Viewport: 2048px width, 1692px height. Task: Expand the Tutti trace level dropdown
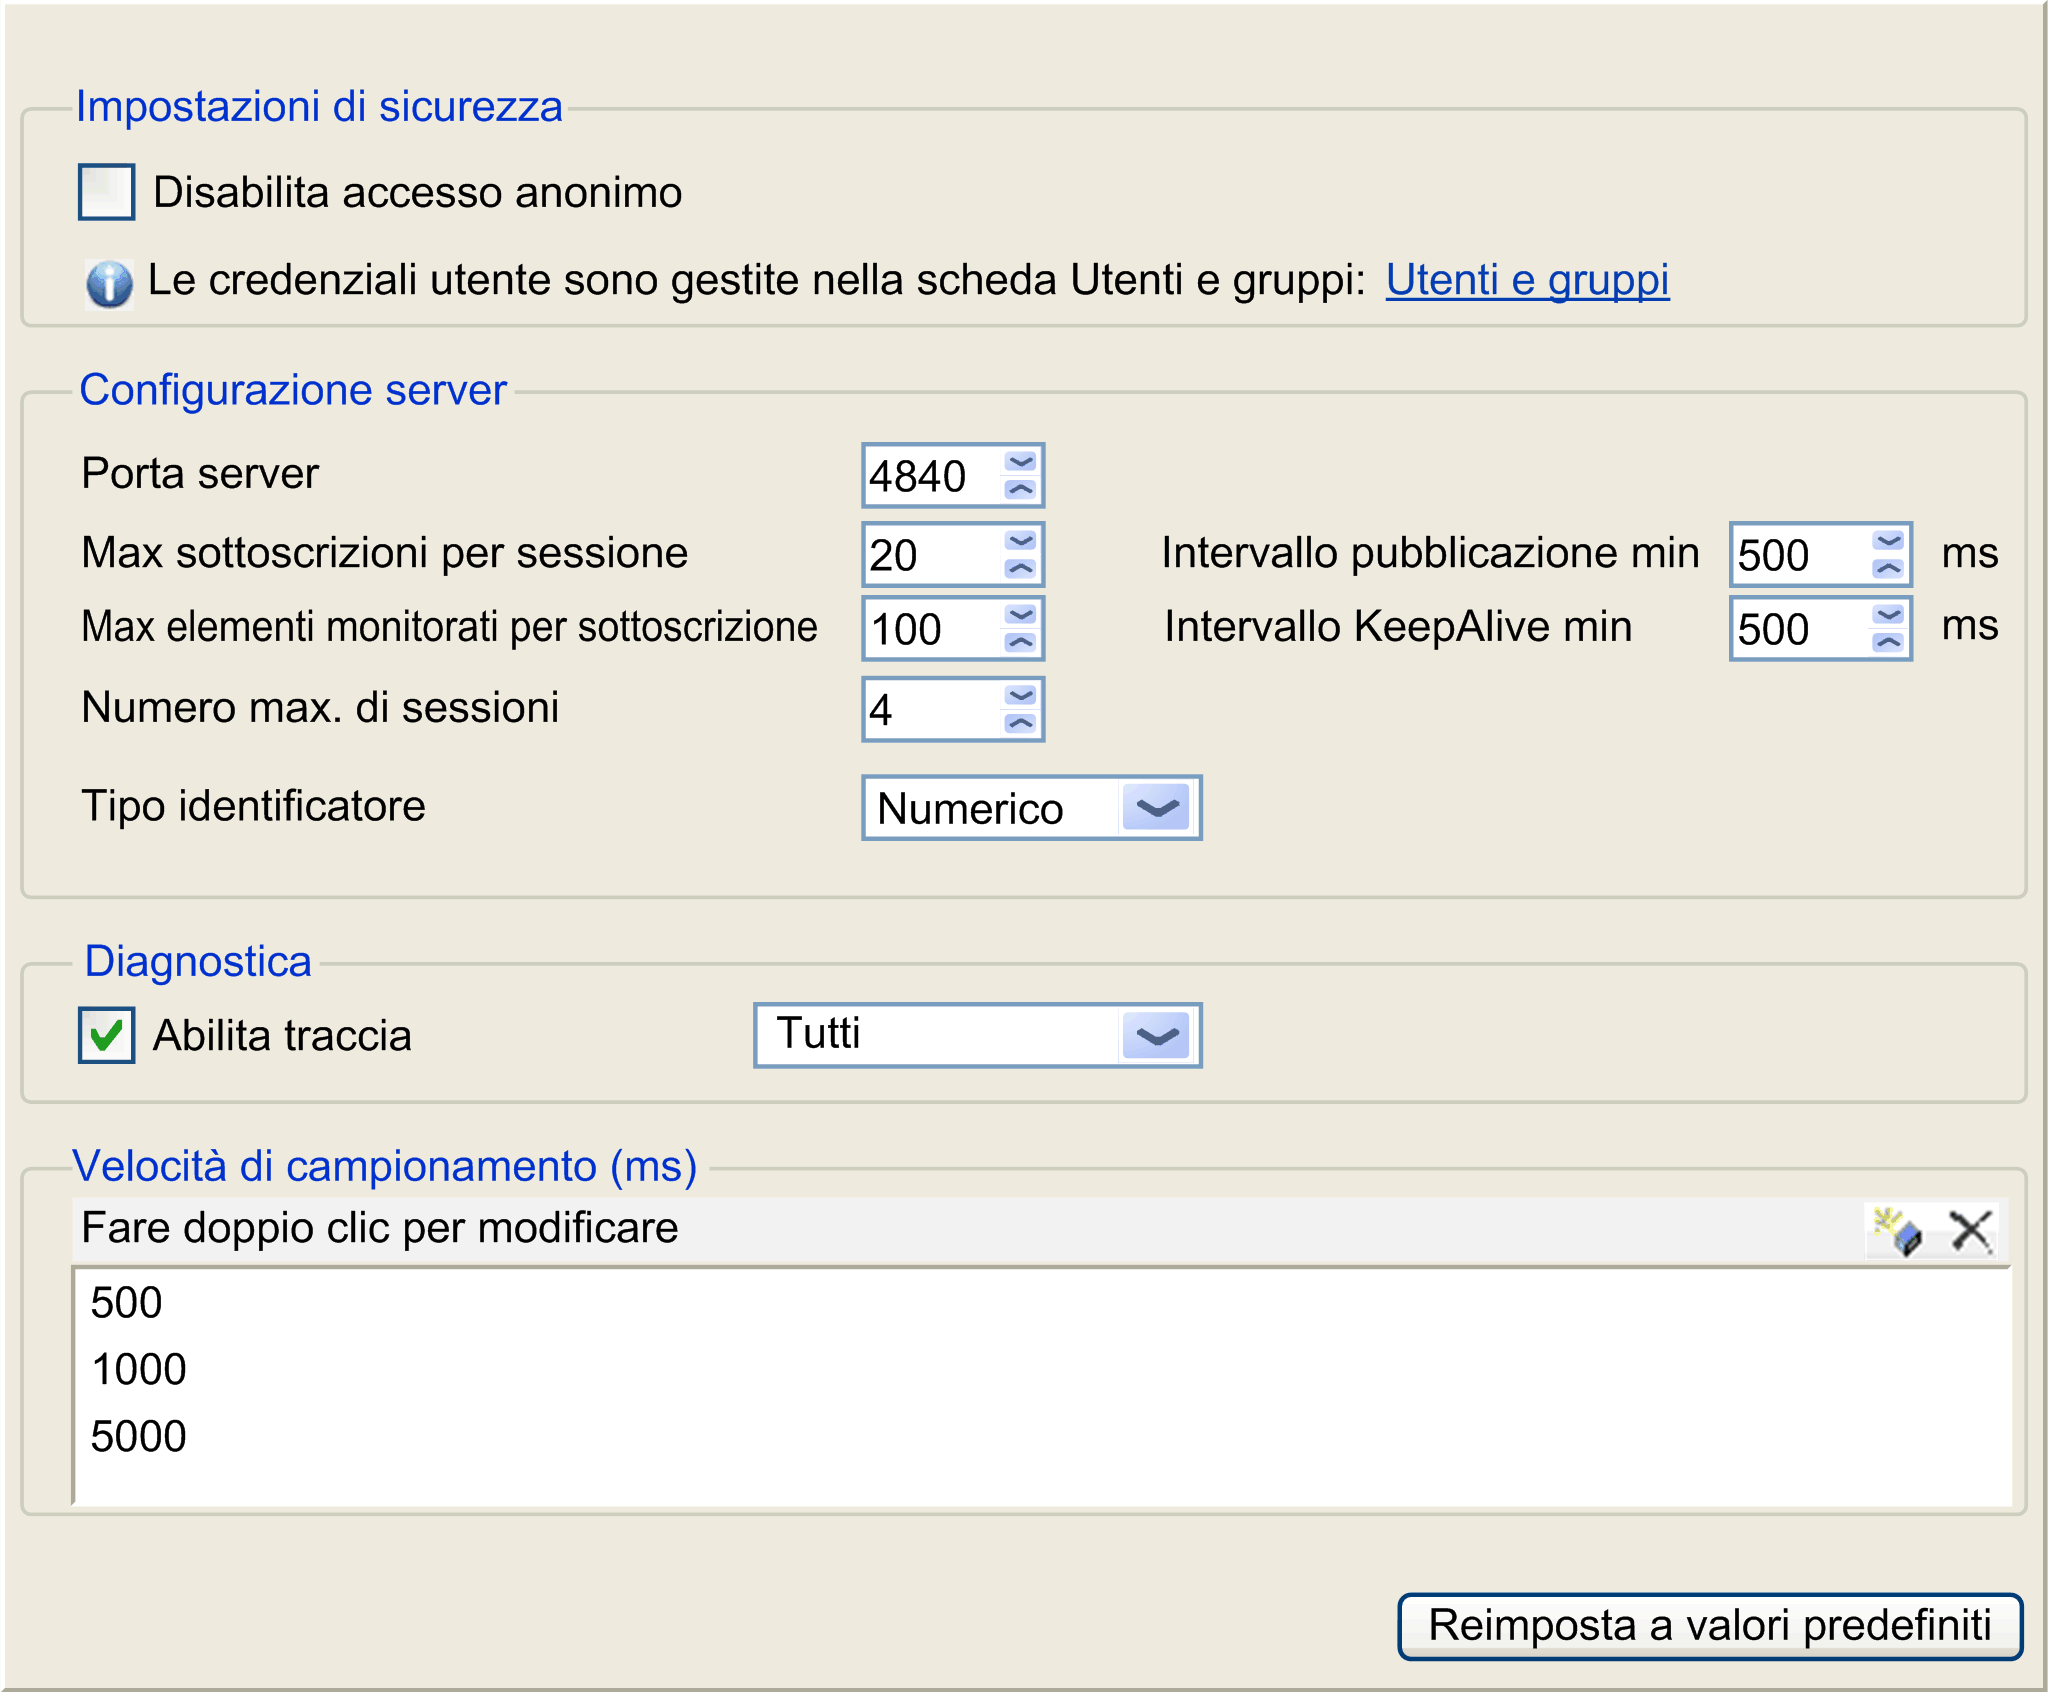pos(1156,1036)
